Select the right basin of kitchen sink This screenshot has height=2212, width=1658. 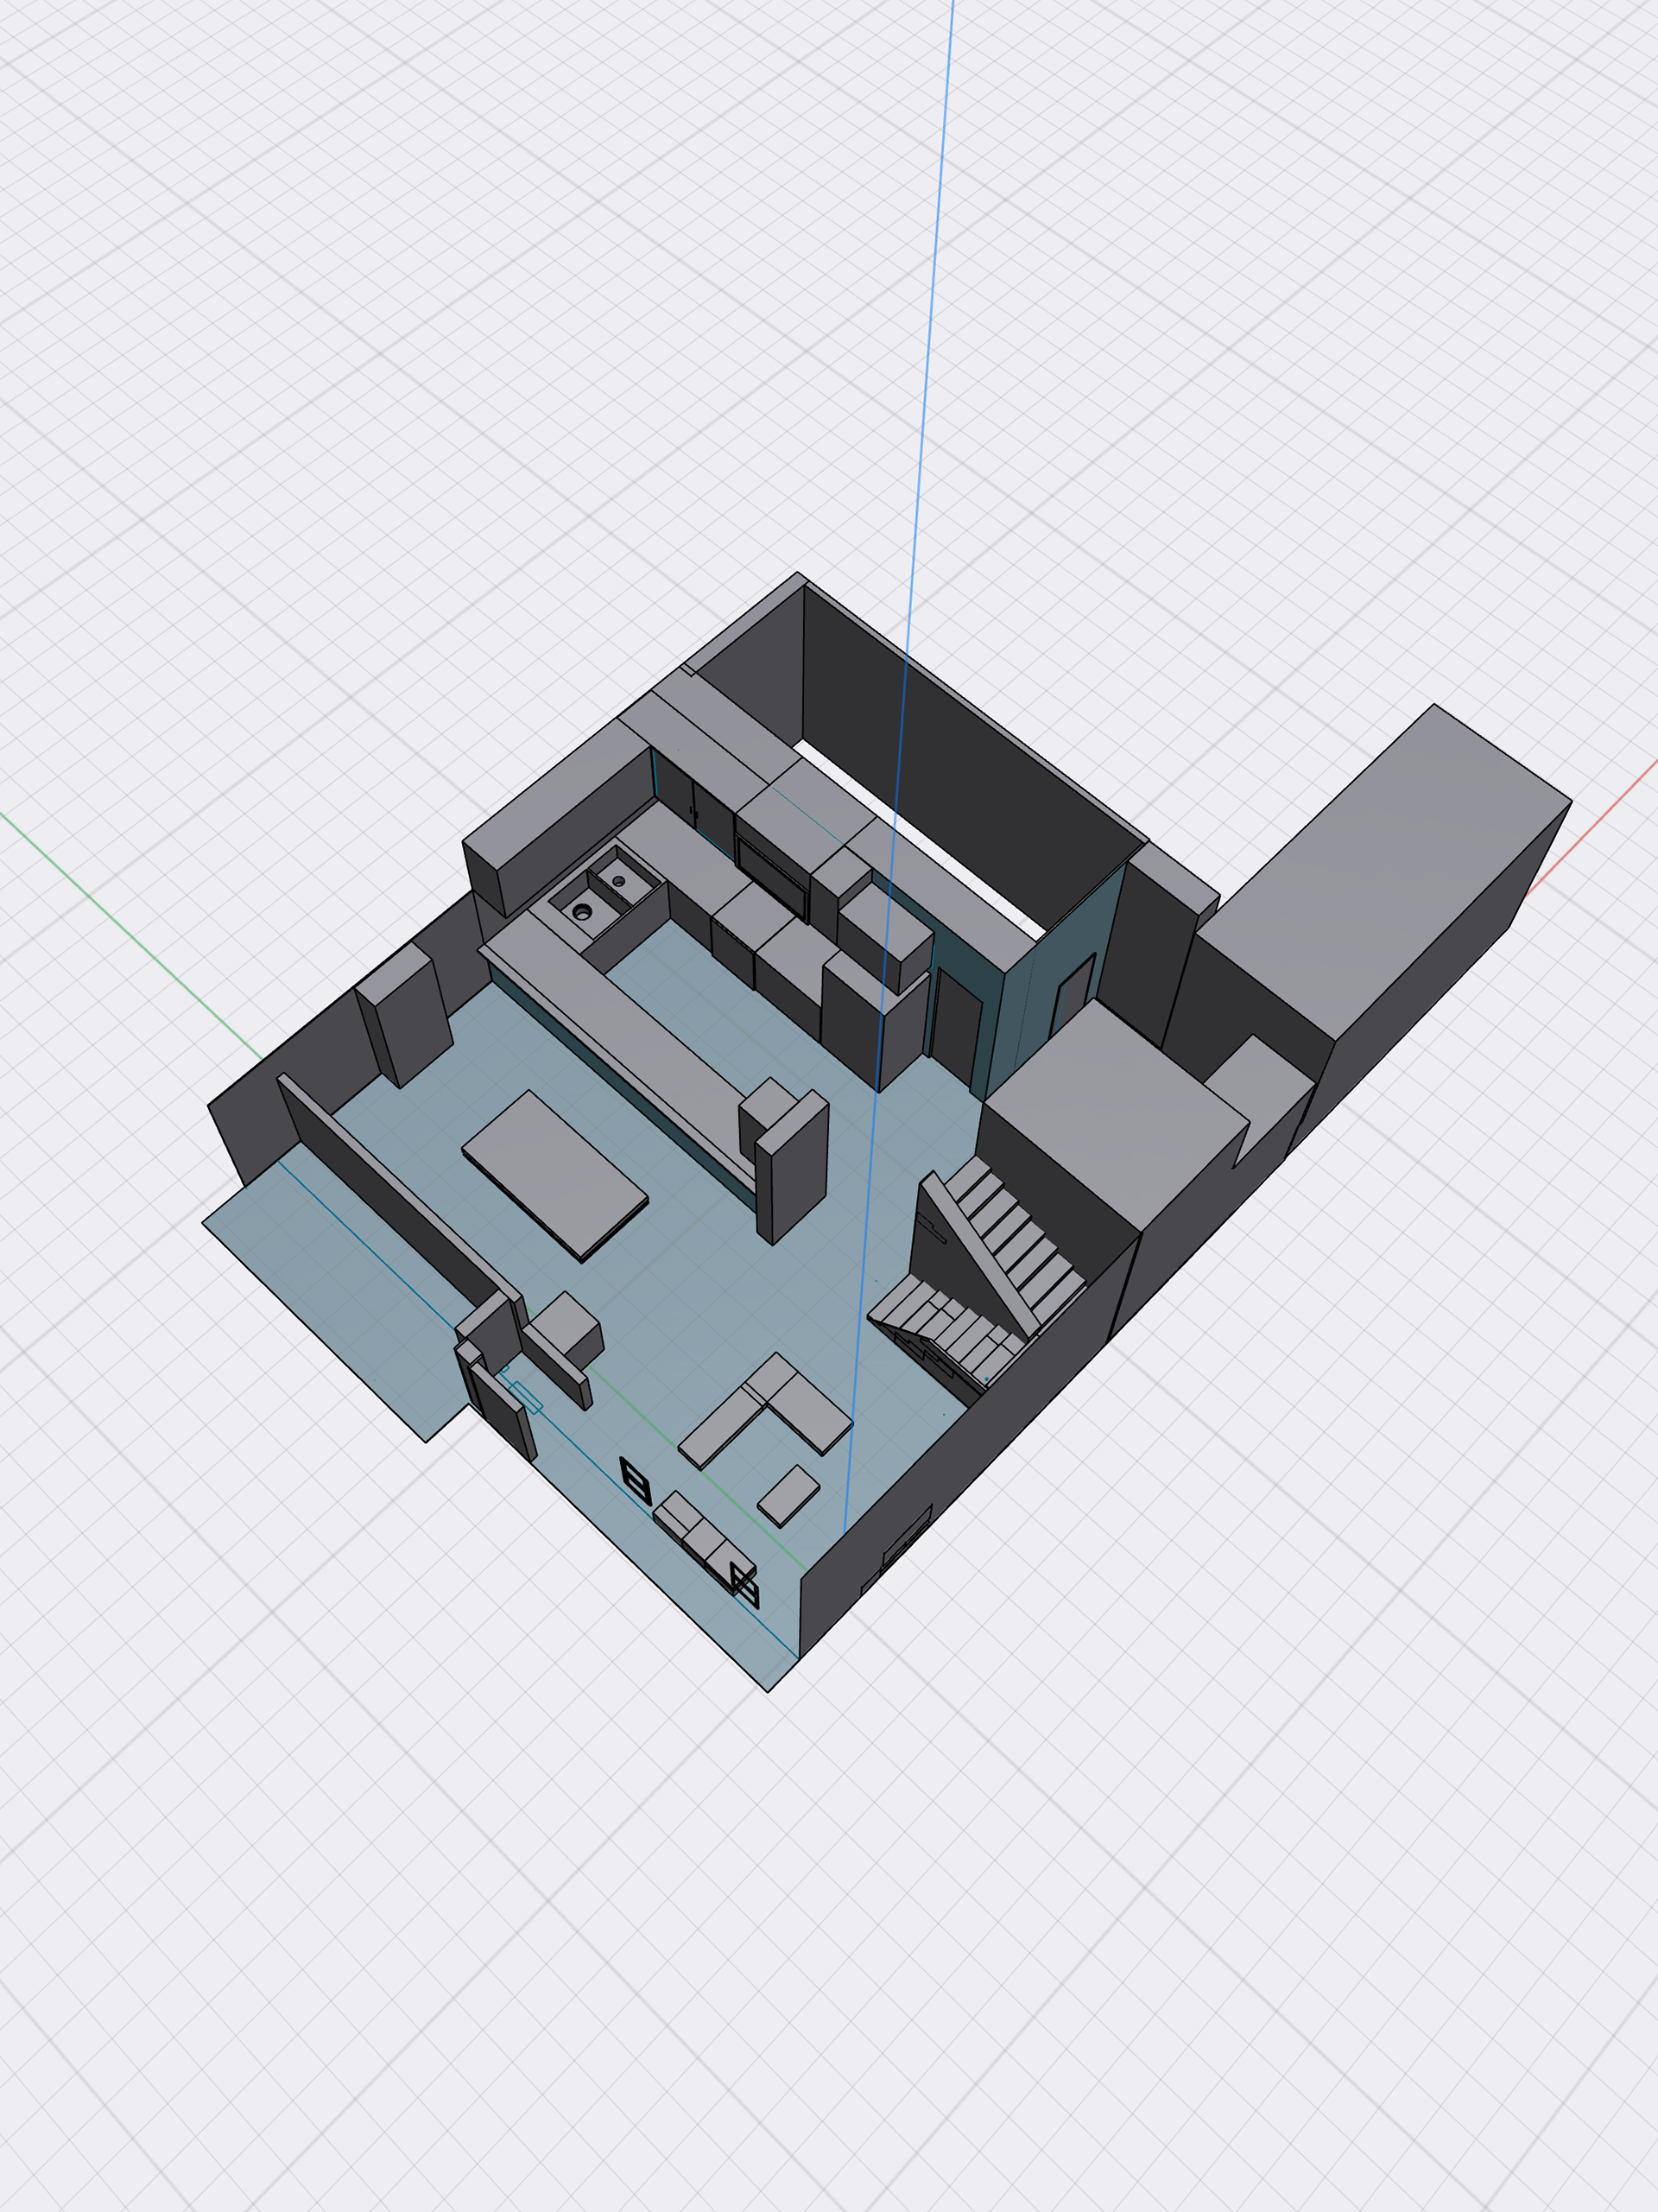(620, 880)
